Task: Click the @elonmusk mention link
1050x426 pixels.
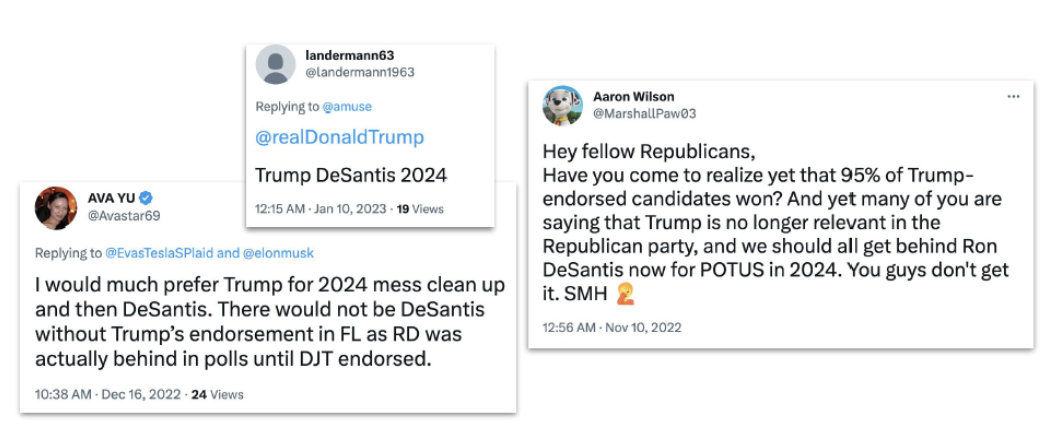Action: 277,253
